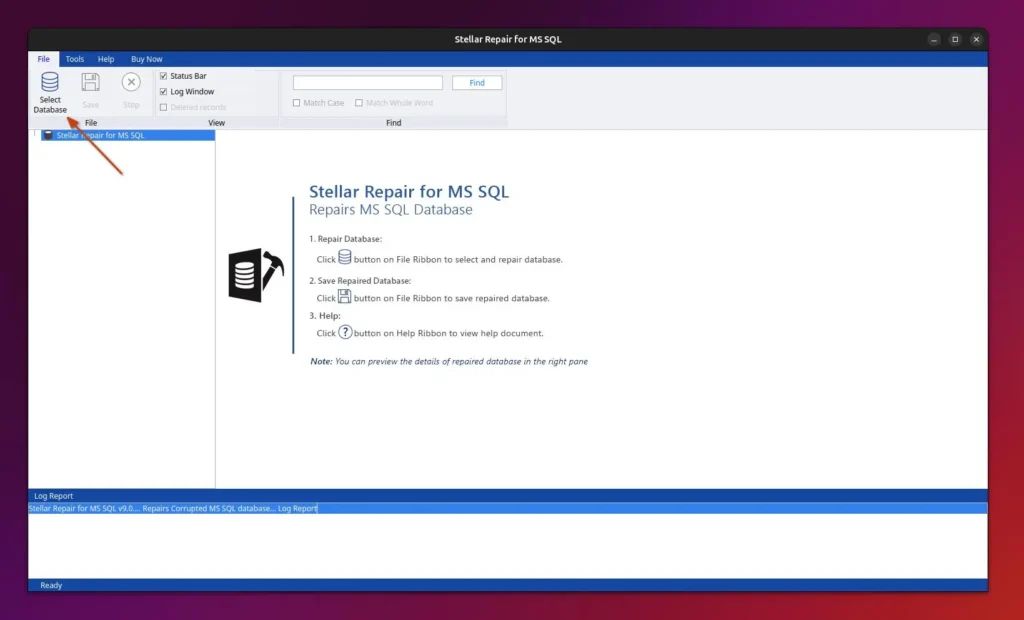Screen dimensions: 1024x620
Task: Toggle the Status Bar checkbox
Action: (164, 76)
